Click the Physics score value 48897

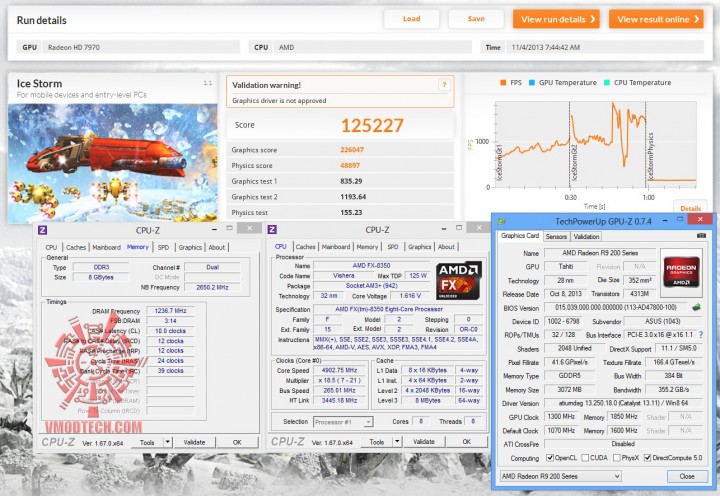(350, 165)
